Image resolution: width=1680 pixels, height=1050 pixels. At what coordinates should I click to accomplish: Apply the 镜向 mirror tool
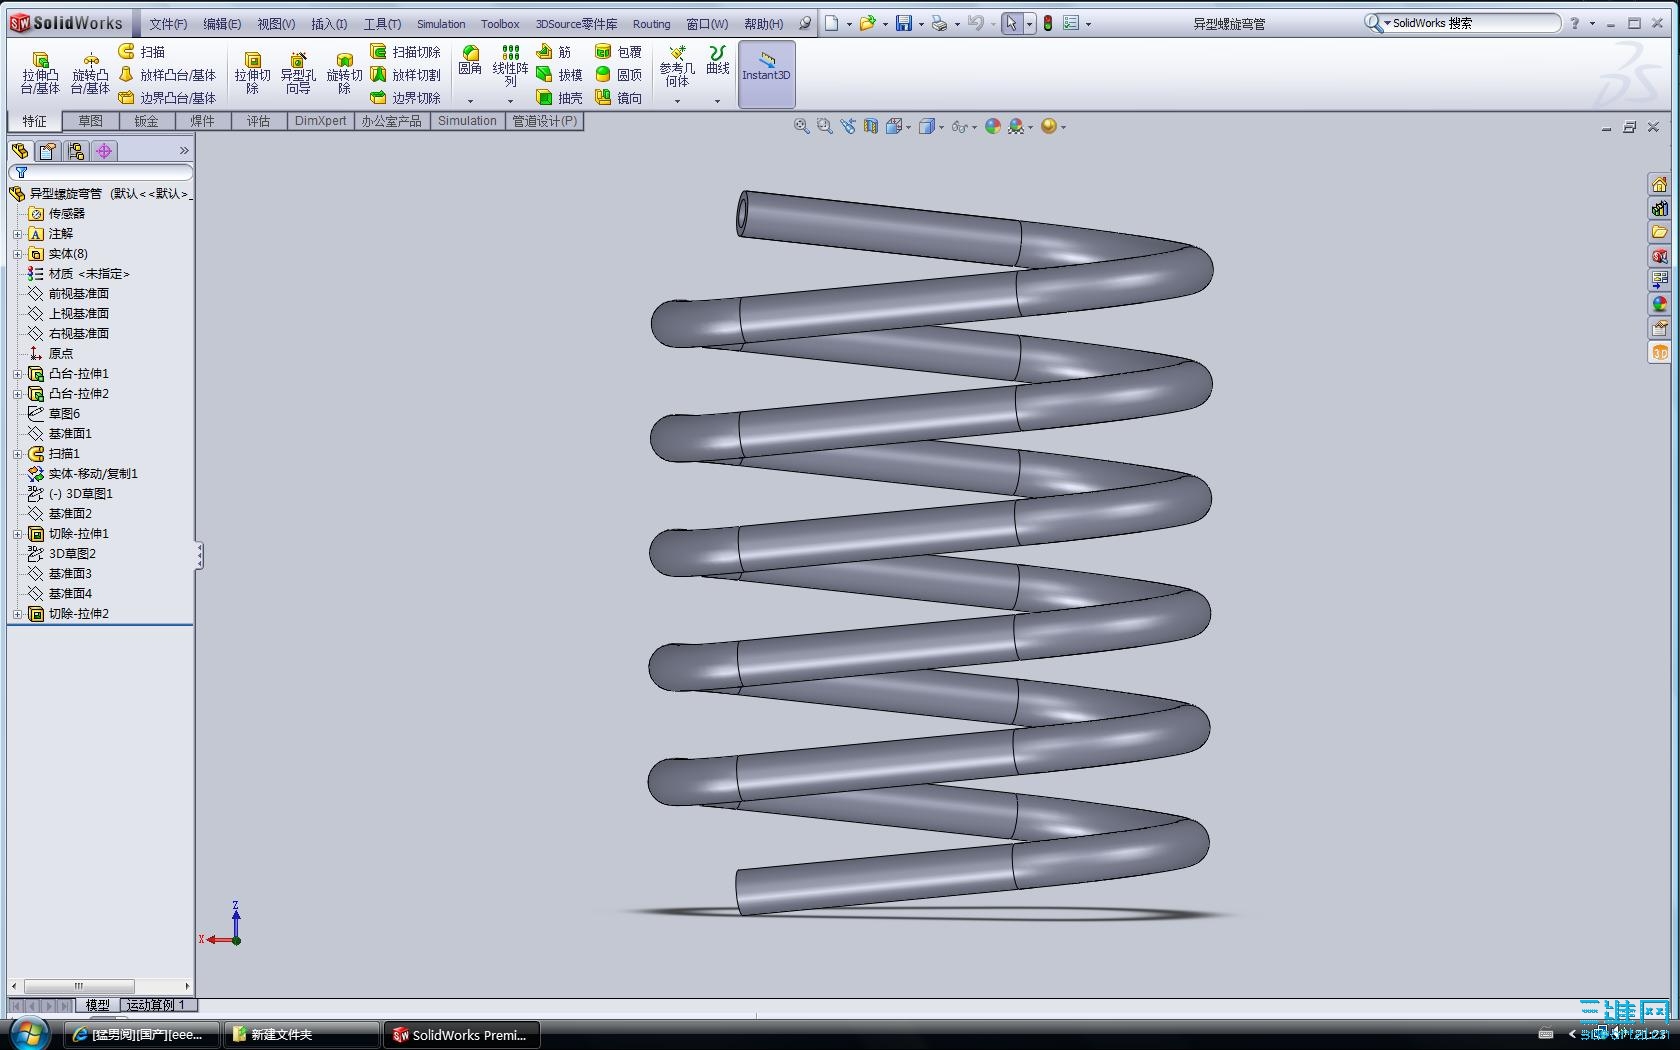618,97
